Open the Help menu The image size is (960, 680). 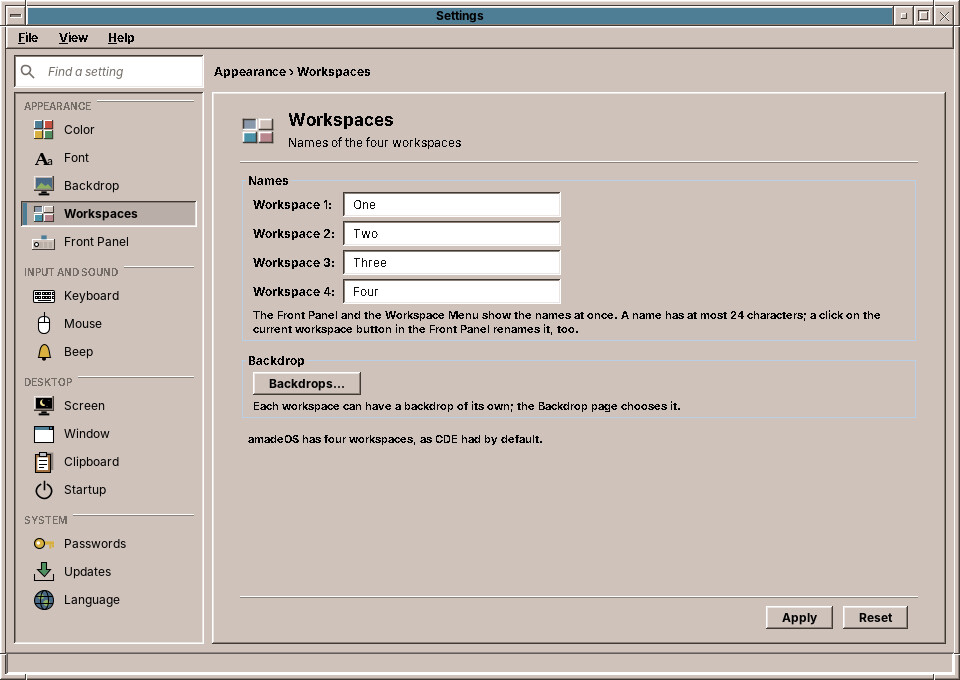click(121, 38)
